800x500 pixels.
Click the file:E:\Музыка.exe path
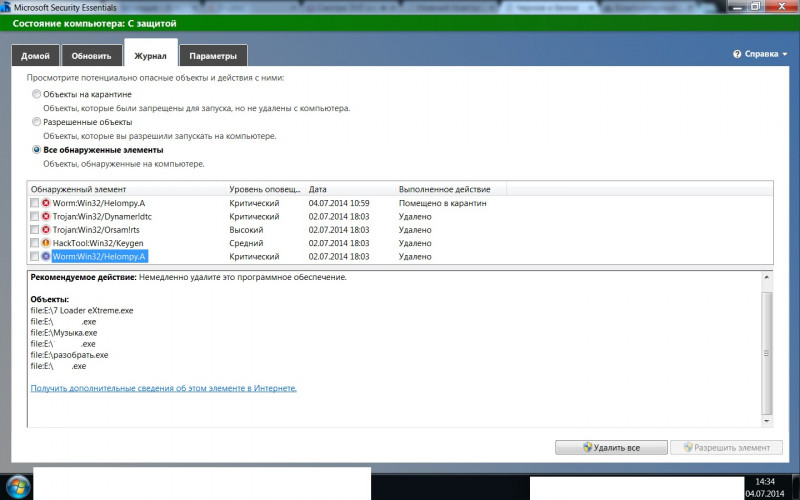(x=64, y=333)
